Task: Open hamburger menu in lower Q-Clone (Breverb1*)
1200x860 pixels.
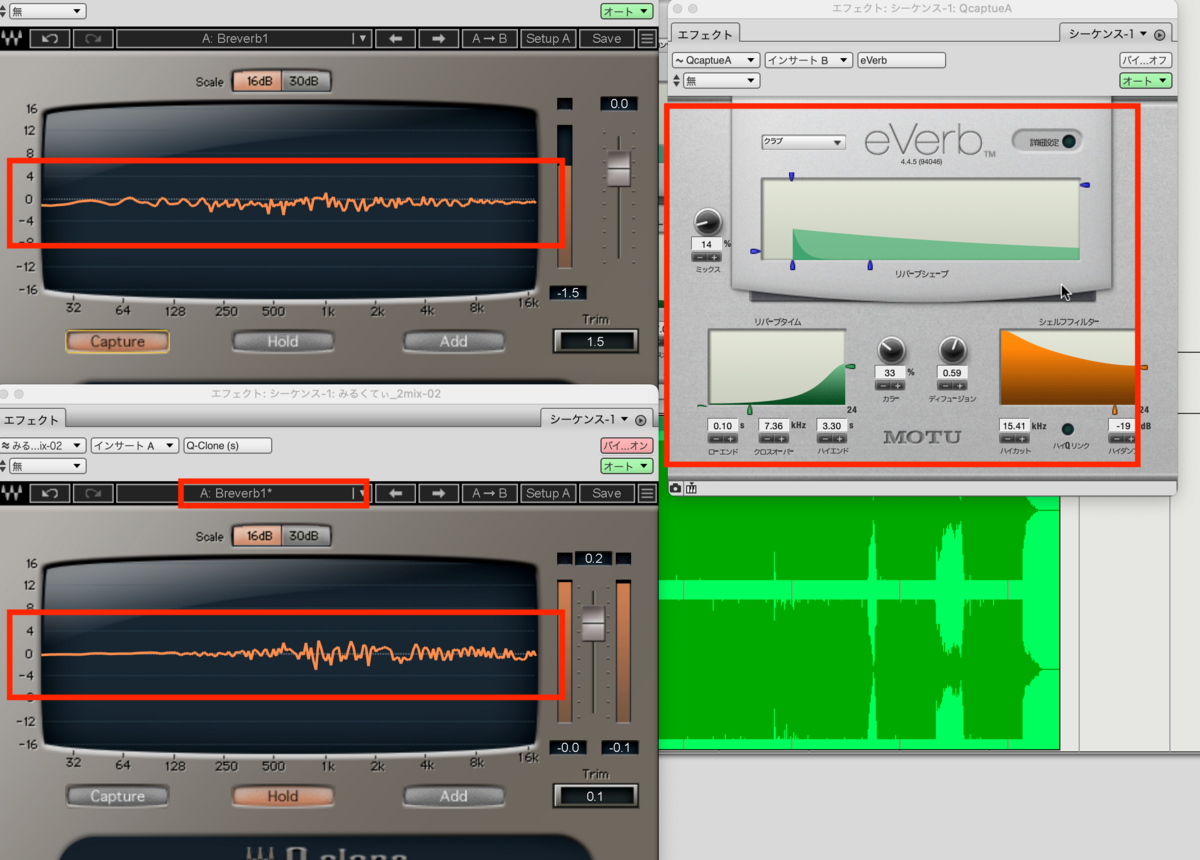Action: (647, 493)
